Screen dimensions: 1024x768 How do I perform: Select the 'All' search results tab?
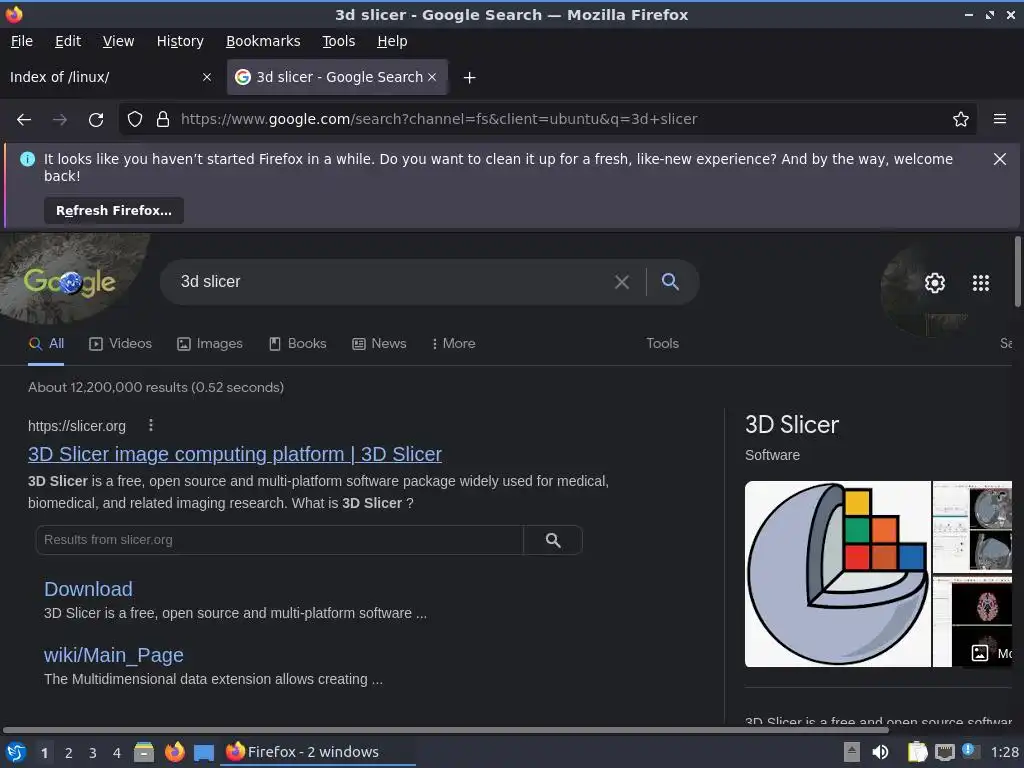click(x=46, y=344)
